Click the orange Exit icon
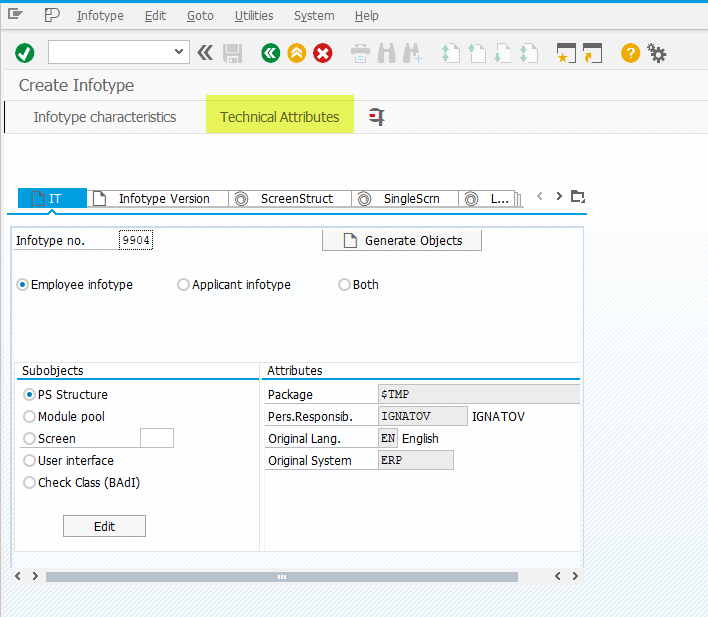The height and width of the screenshot is (617, 708). 297,53
